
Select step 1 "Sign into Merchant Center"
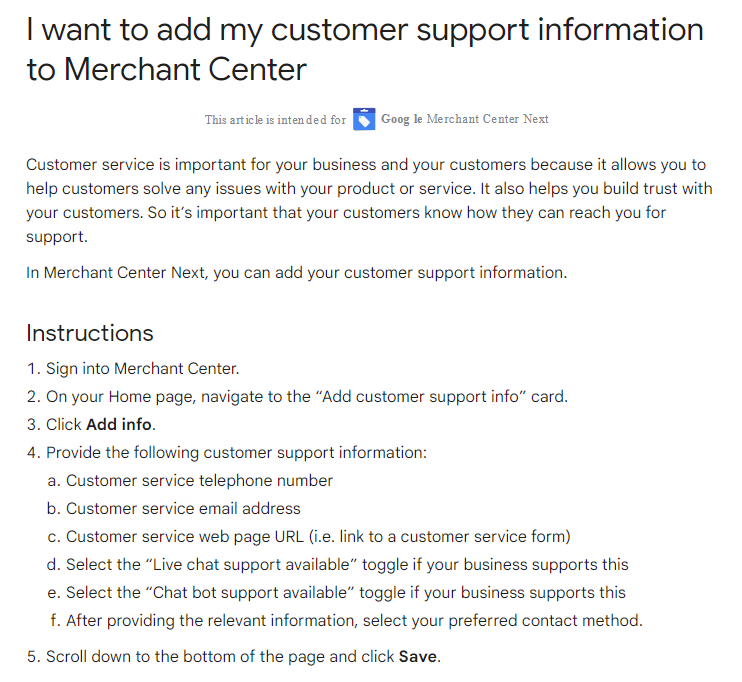(142, 369)
